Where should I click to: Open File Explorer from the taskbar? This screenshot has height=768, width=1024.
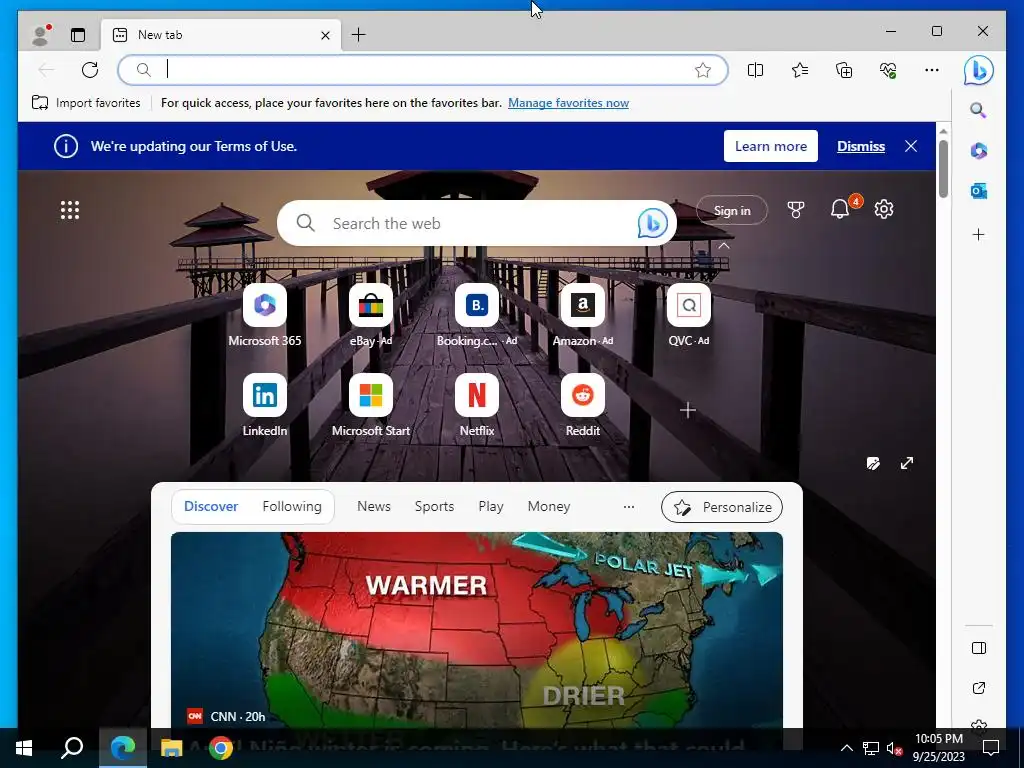pos(172,748)
